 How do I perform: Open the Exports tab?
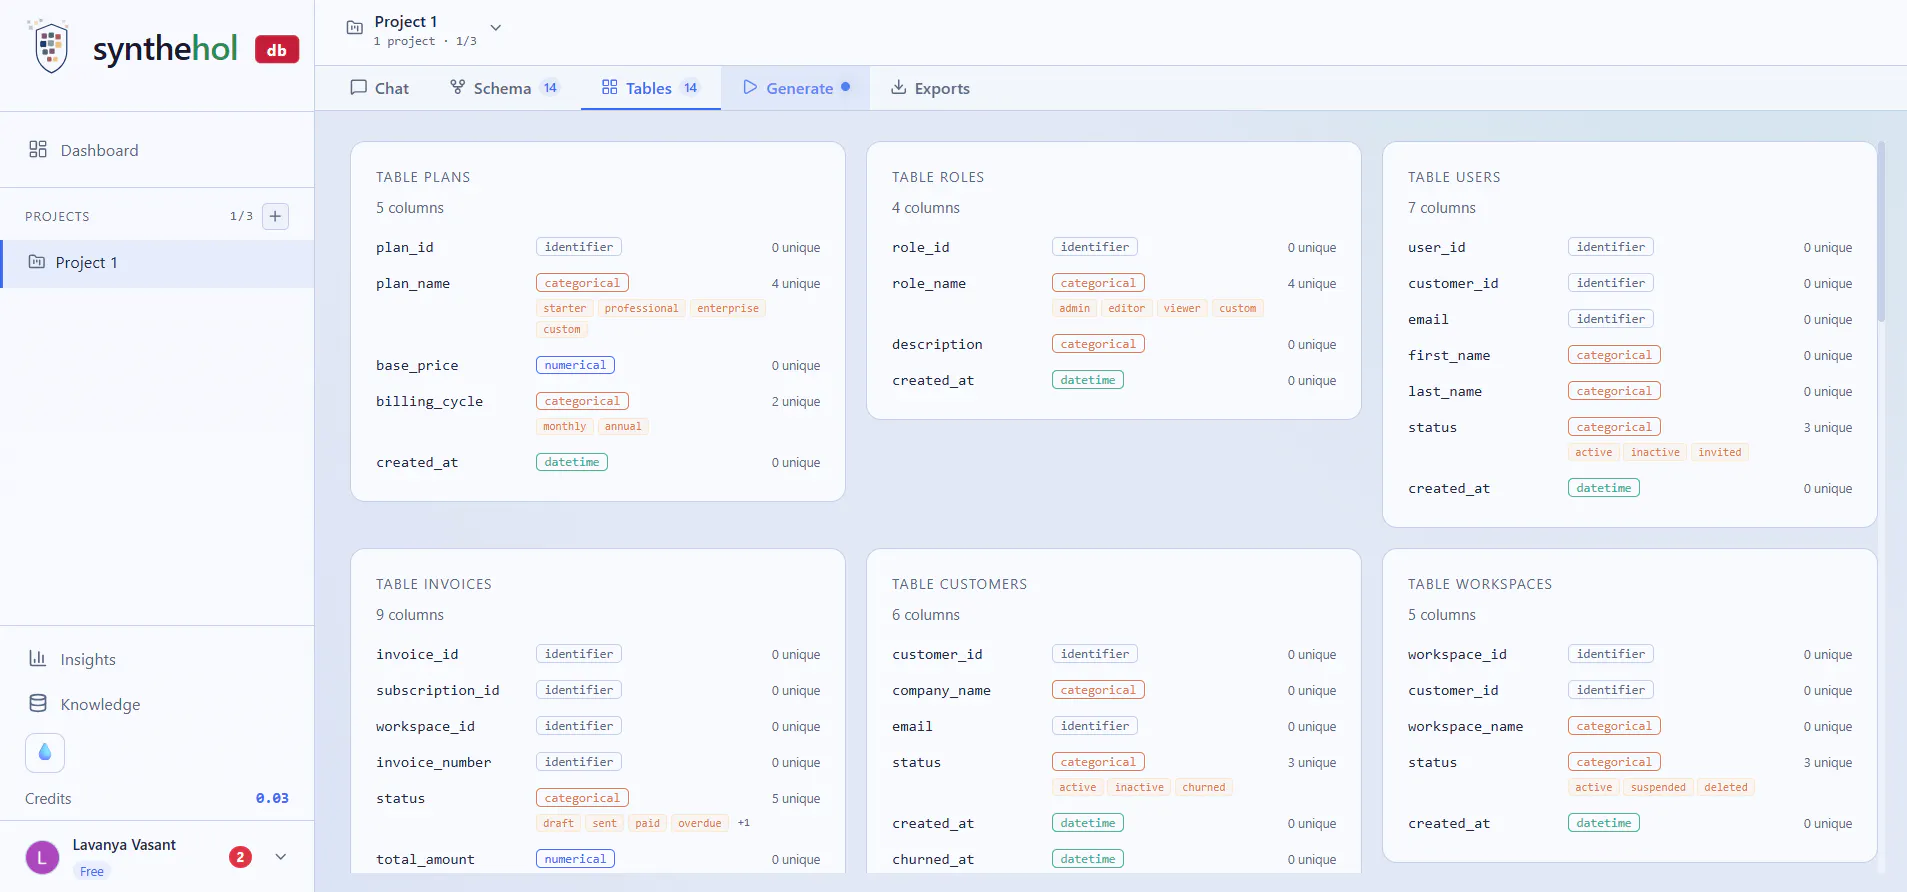tap(931, 88)
